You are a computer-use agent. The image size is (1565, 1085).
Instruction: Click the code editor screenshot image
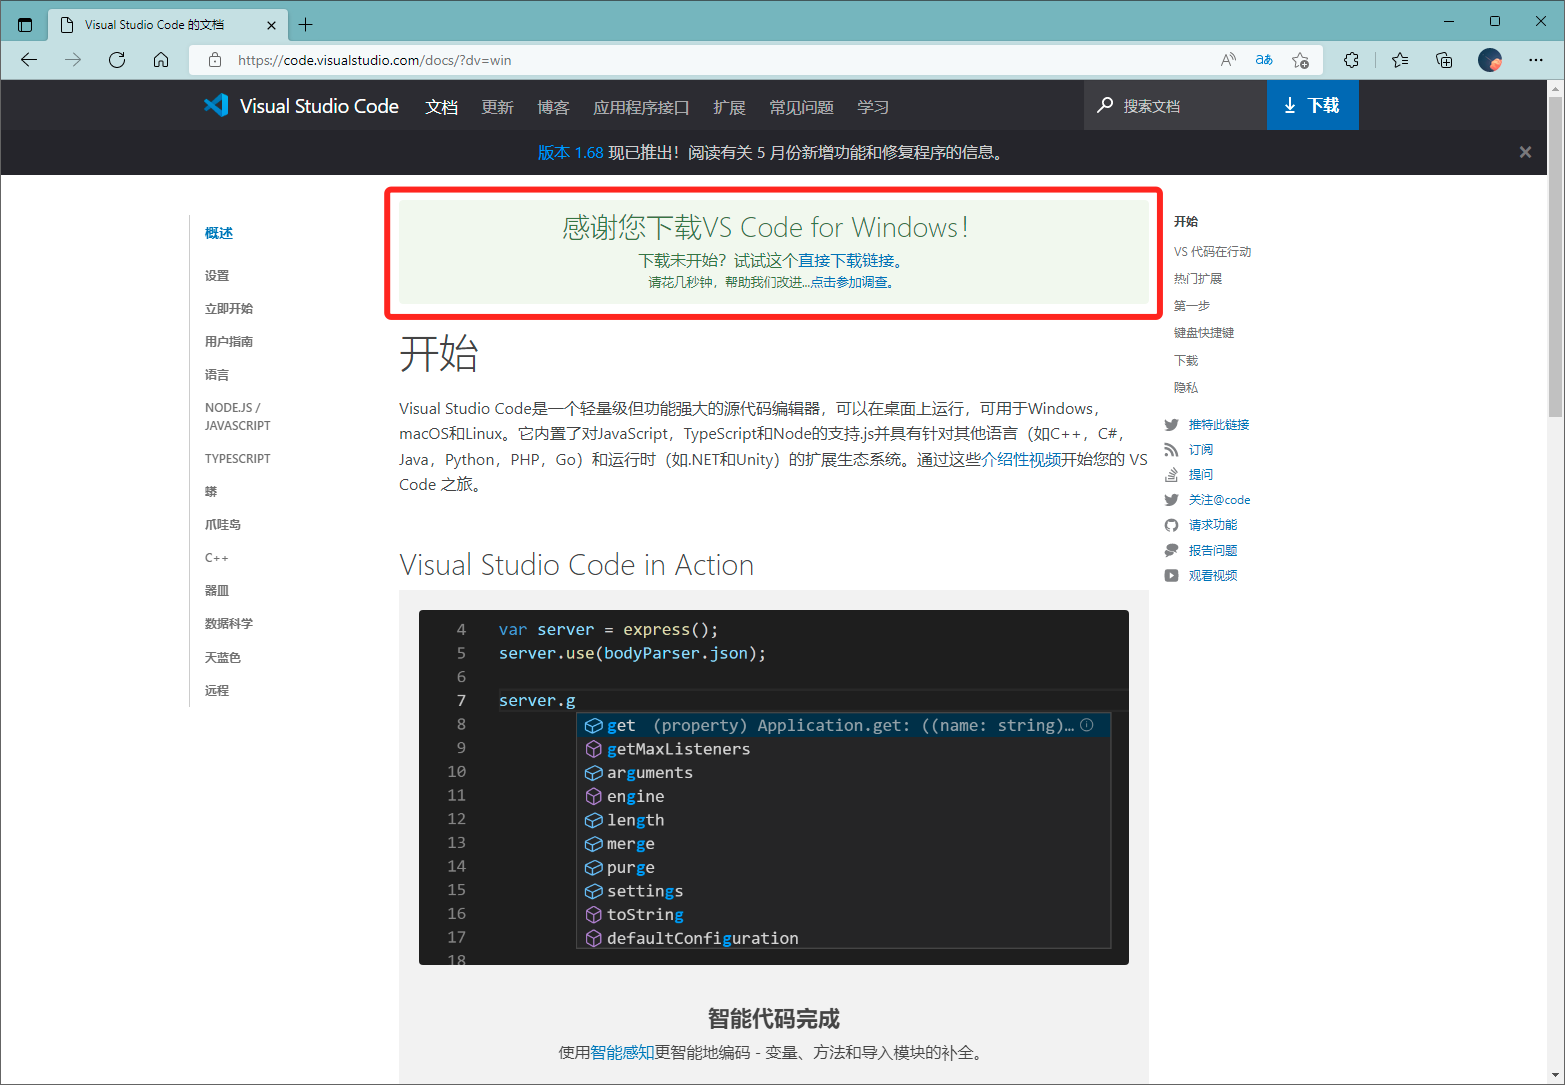coord(774,787)
